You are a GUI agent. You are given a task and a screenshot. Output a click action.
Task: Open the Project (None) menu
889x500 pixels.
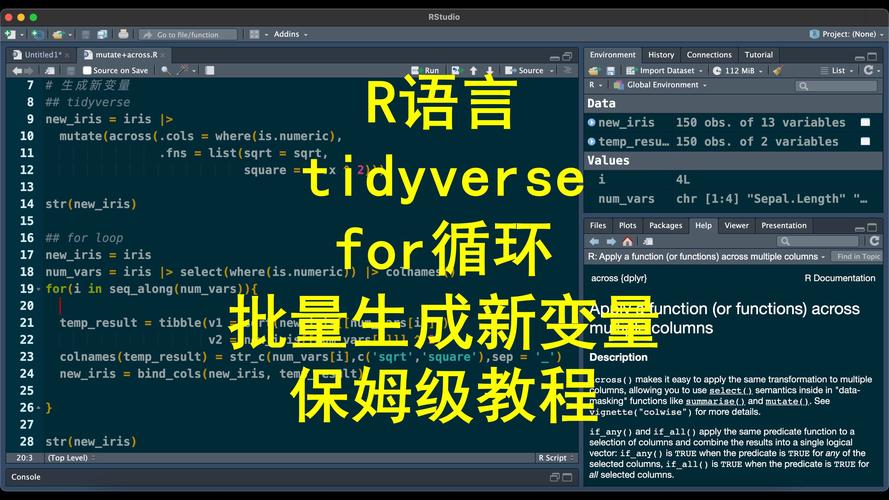click(846, 35)
